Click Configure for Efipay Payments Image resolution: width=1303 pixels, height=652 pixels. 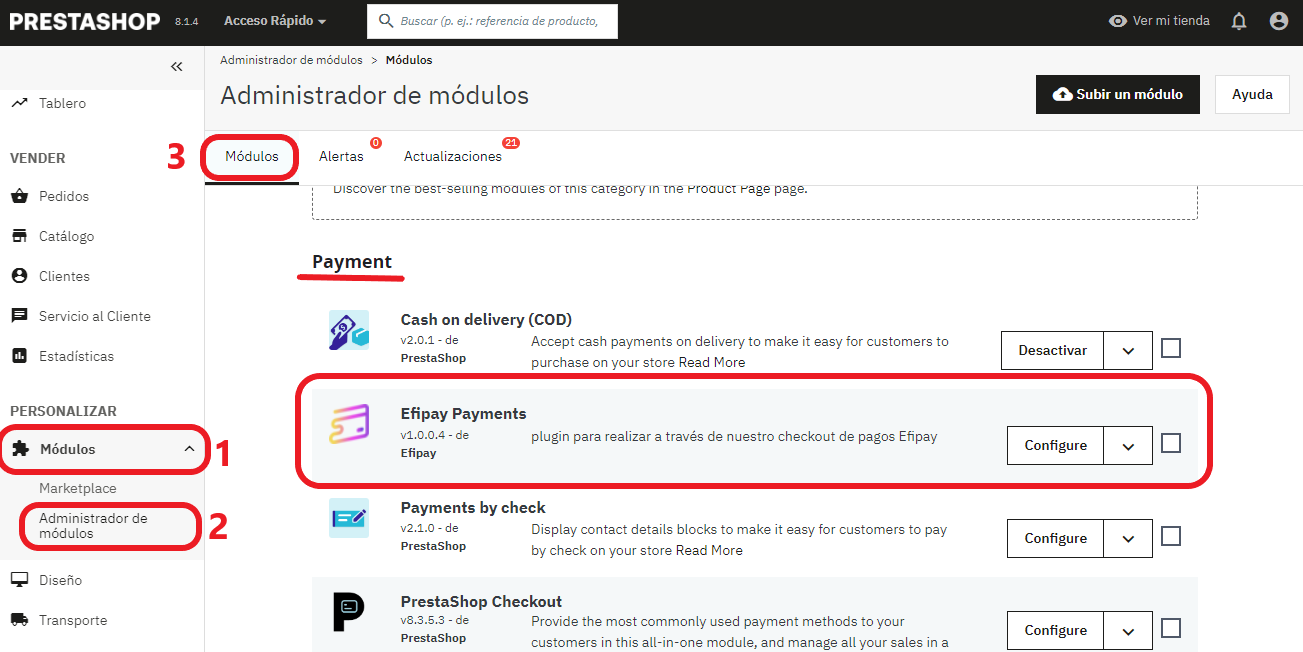tap(1055, 446)
